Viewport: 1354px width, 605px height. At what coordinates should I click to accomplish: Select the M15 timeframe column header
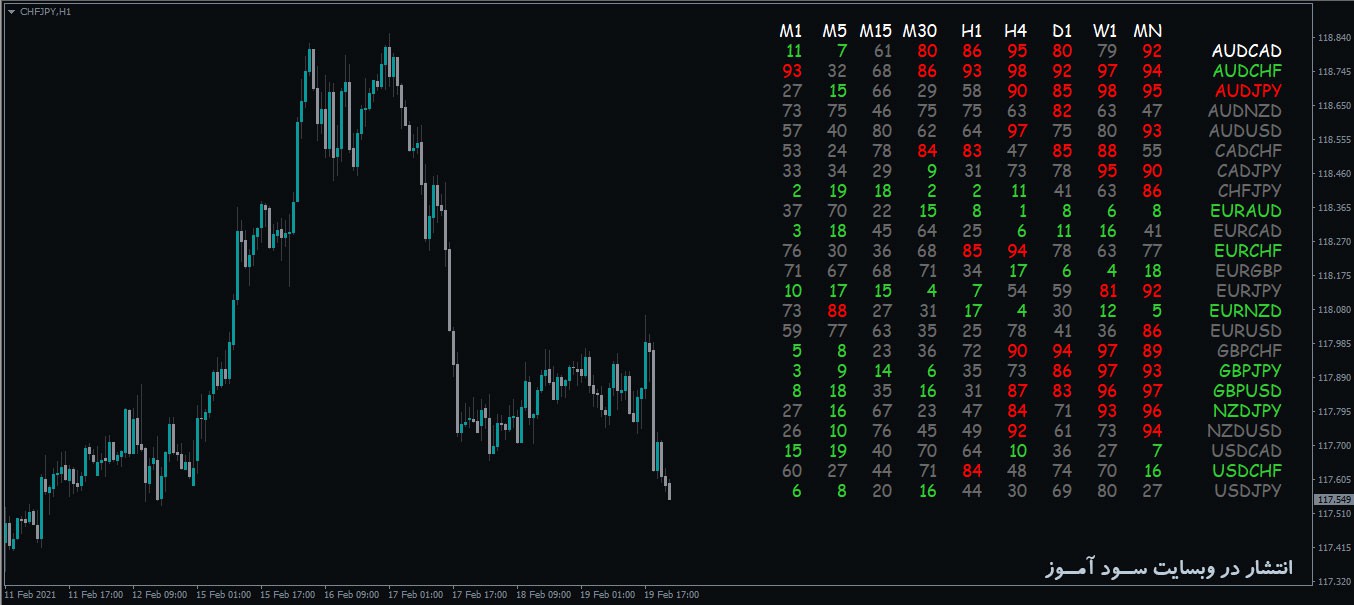point(876,31)
